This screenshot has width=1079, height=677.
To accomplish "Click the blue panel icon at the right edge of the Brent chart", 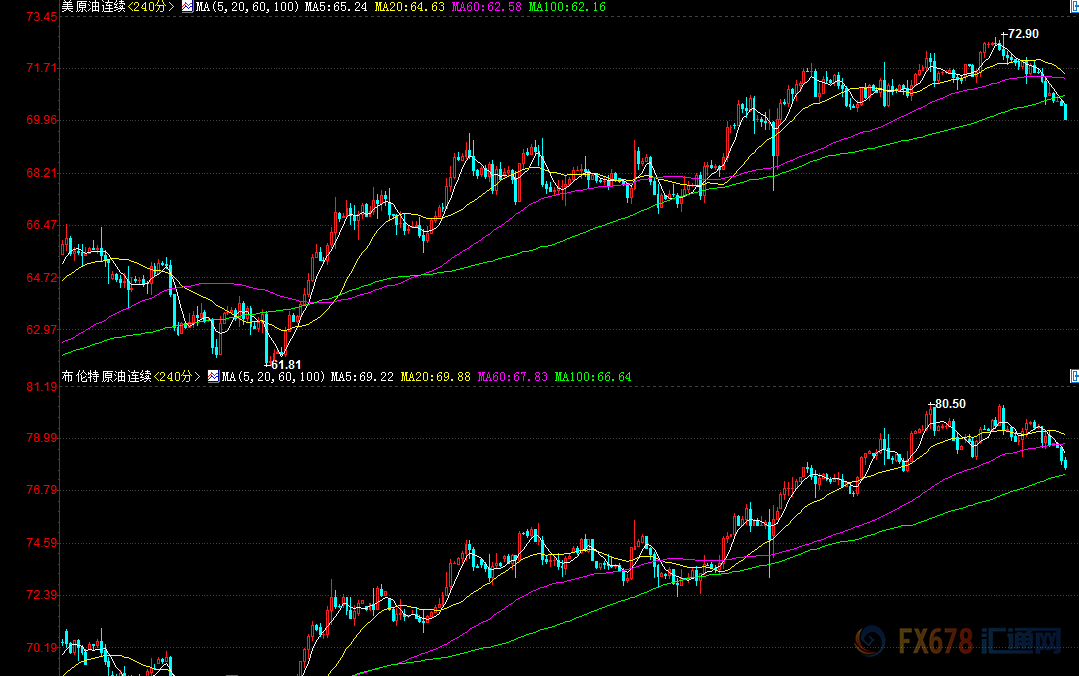I will click(1073, 377).
